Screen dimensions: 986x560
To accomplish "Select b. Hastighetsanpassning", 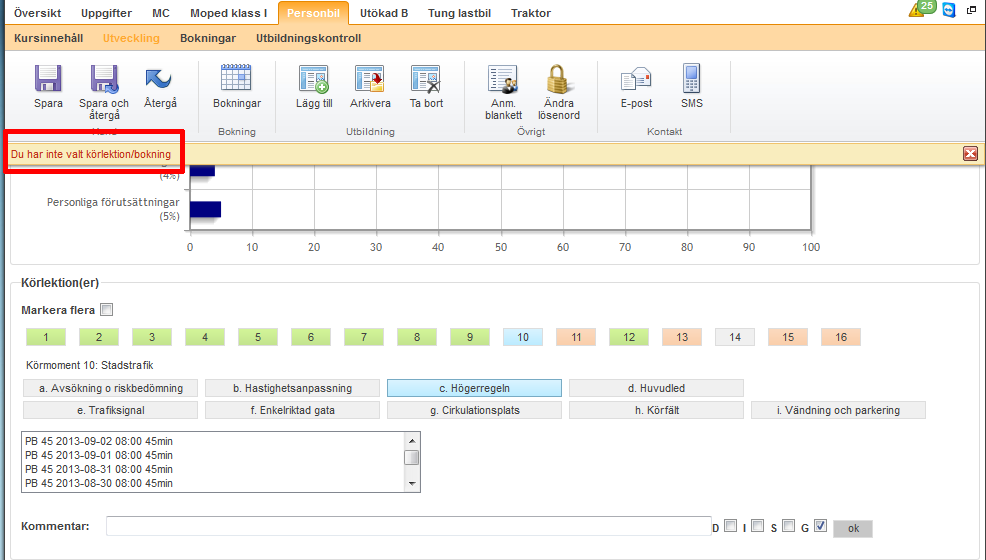I will coord(292,388).
